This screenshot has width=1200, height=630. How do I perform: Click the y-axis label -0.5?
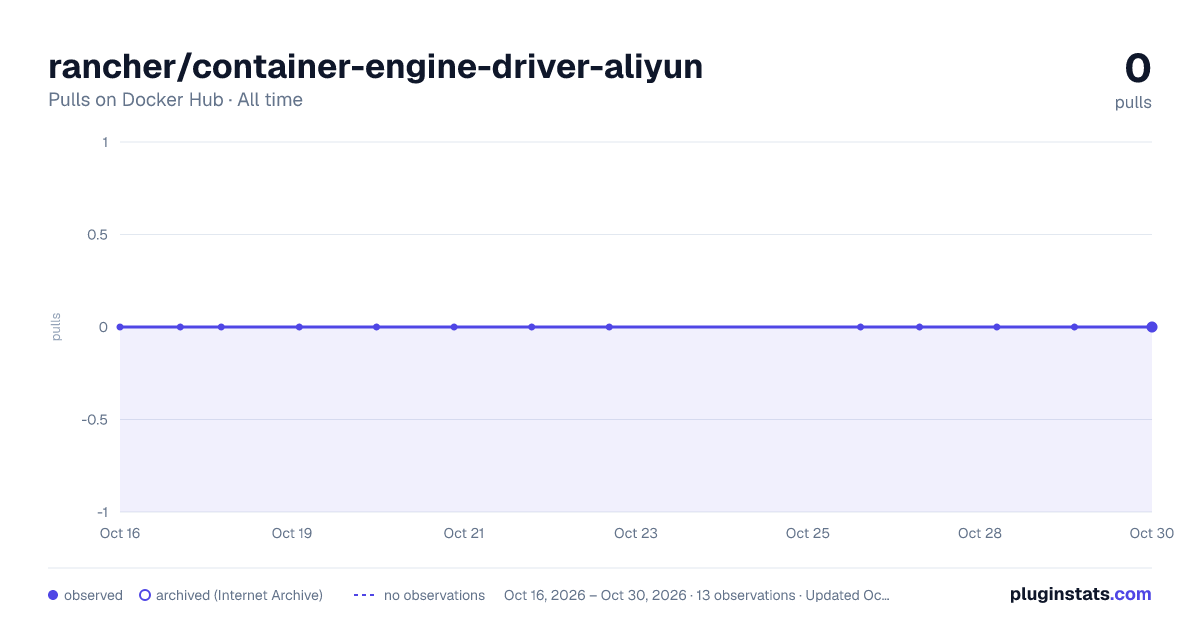click(x=95, y=420)
